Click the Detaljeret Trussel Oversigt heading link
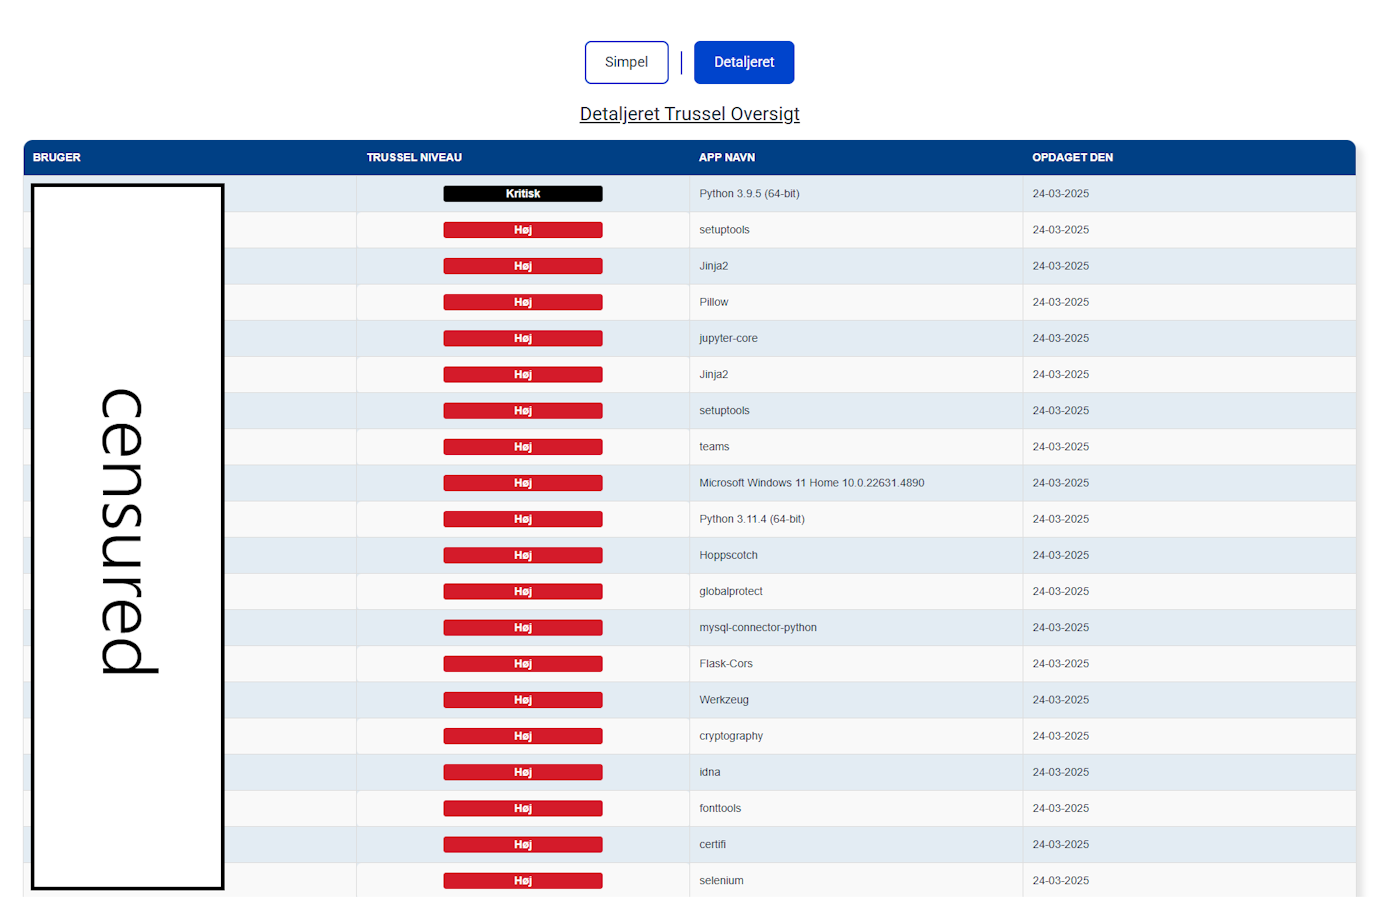 tap(689, 114)
